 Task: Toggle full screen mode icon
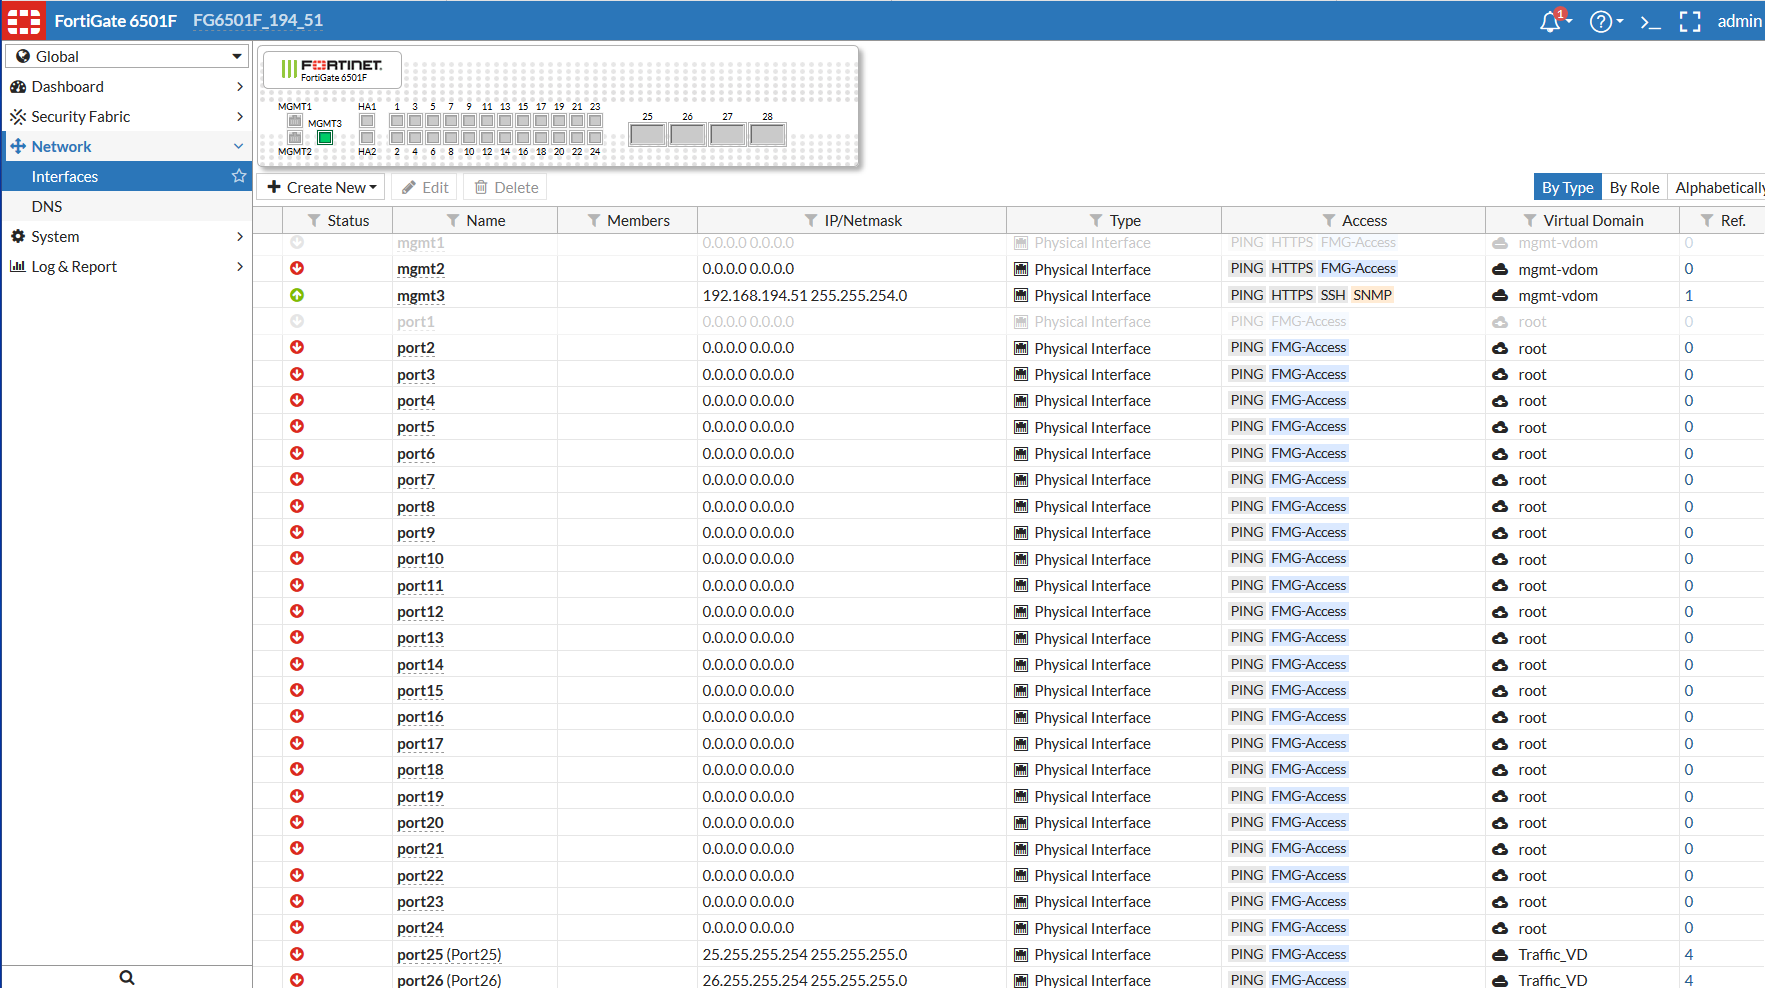[1690, 21]
